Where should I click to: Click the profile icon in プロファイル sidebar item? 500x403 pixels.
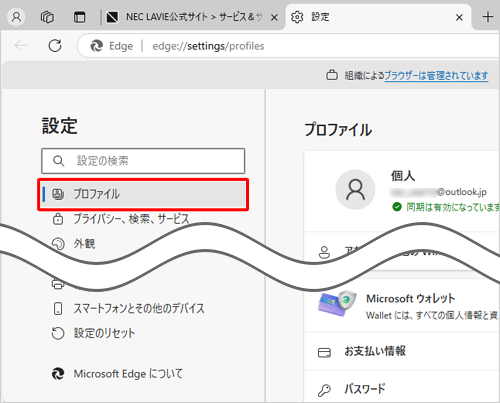tap(58, 194)
